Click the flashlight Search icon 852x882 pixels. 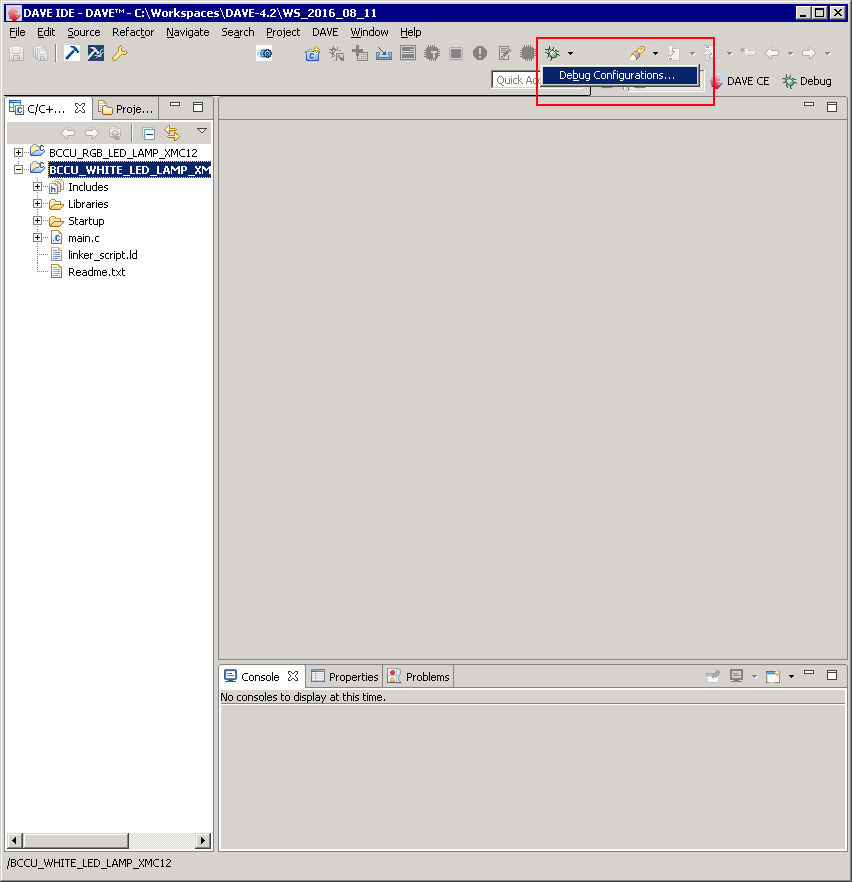coord(637,53)
